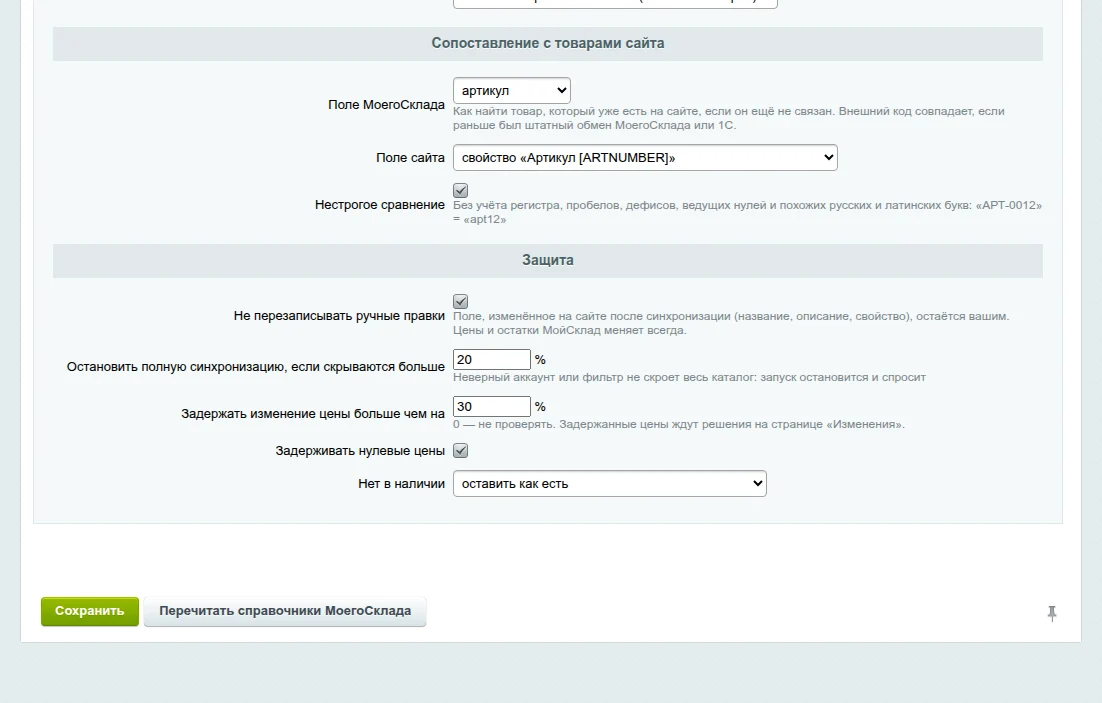The width and height of the screenshot is (1102, 703).
Task: Click the green Сохранить button
Action: 90,611
